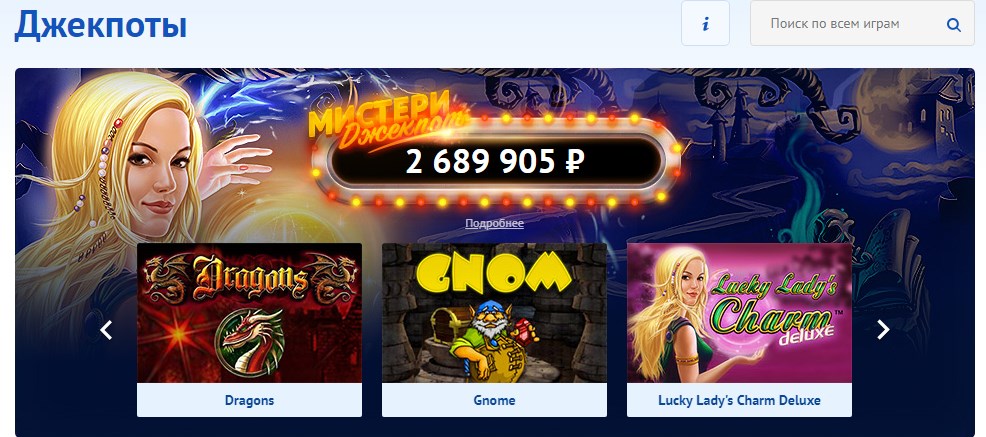986x437 pixels.
Task: Click the magnifier search icon
Action: [953, 25]
